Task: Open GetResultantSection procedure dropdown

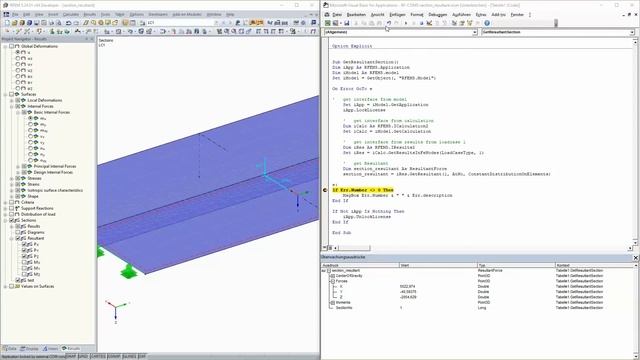Action: pos(632,32)
